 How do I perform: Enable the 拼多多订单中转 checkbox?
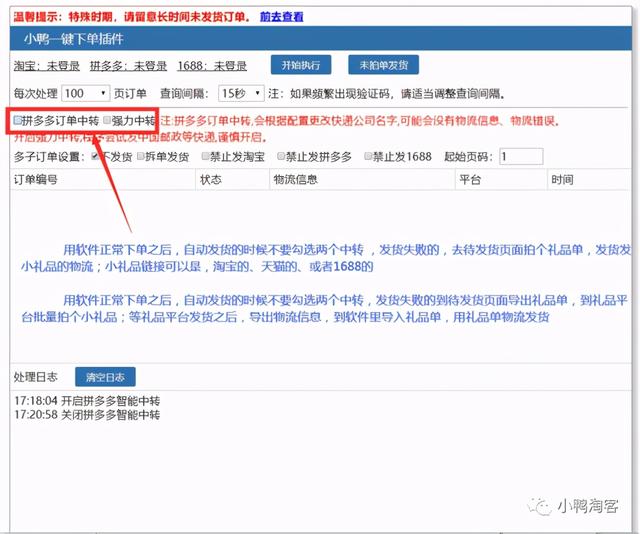pos(17,120)
